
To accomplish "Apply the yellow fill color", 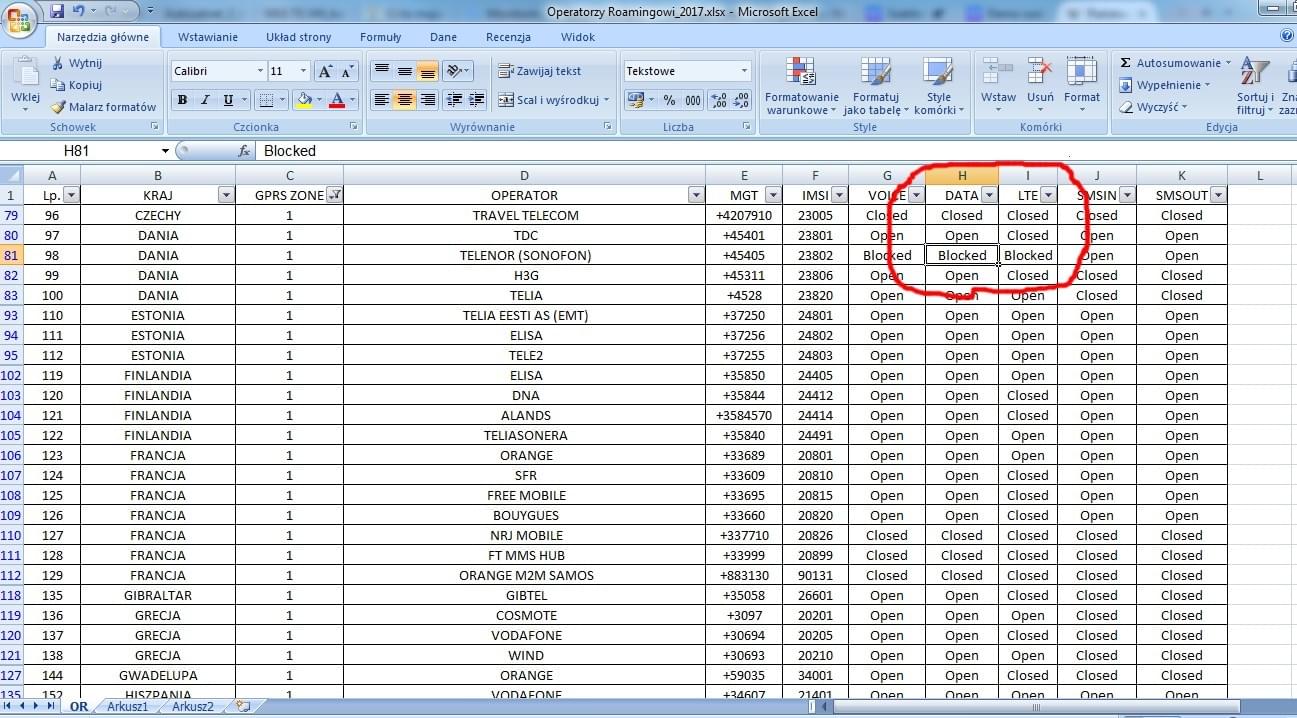I will 304,100.
